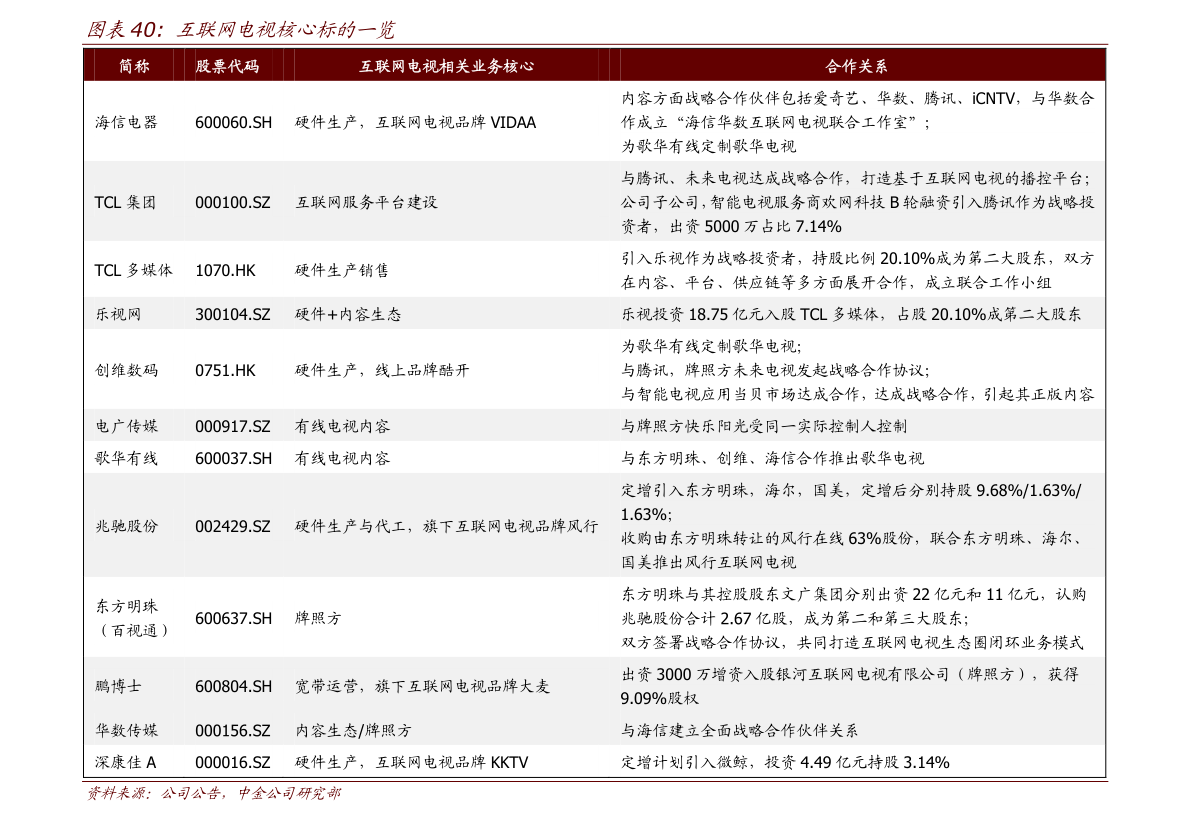The width and height of the screenshot is (1191, 822).
Task: Click the 鹏博士 name cell
Action: [118, 686]
